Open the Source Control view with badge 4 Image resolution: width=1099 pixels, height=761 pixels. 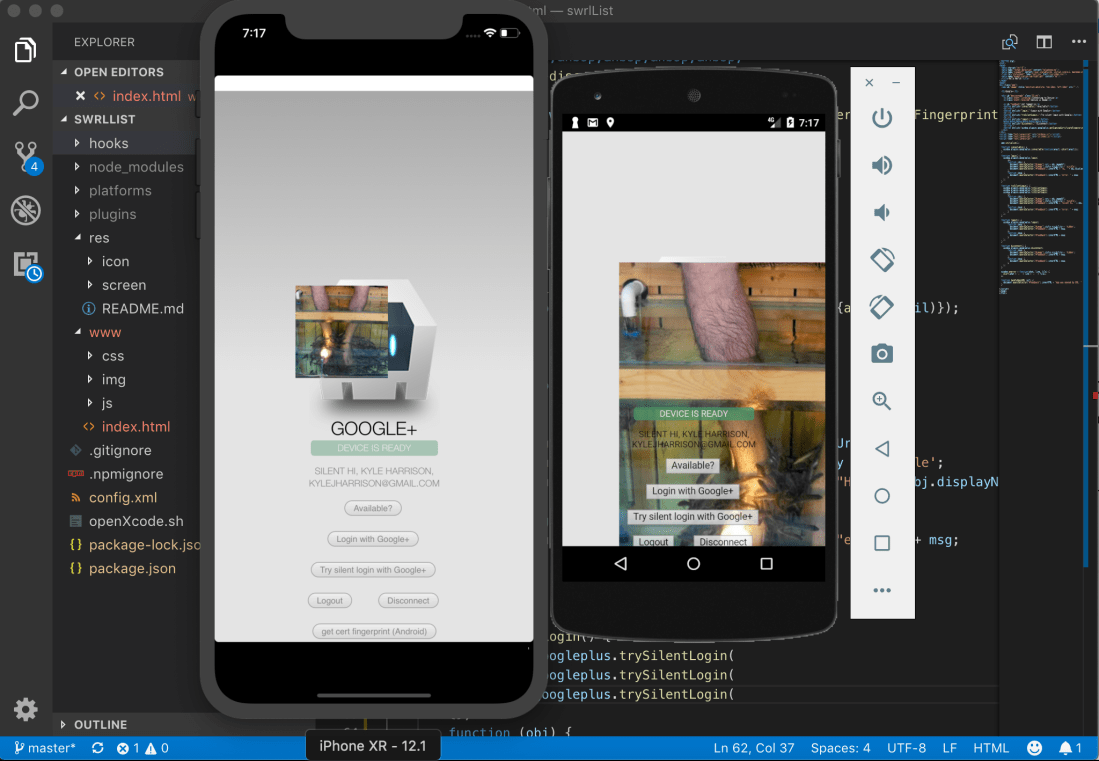[25, 156]
